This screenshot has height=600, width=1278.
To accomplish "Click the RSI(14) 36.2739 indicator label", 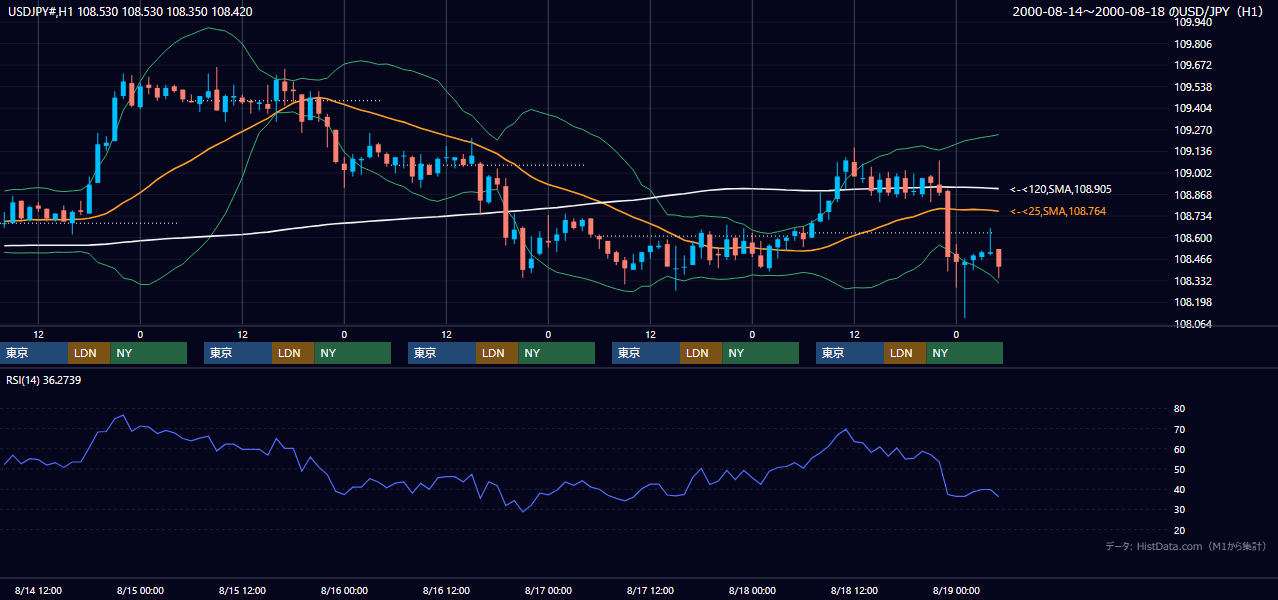I will pos(44,380).
